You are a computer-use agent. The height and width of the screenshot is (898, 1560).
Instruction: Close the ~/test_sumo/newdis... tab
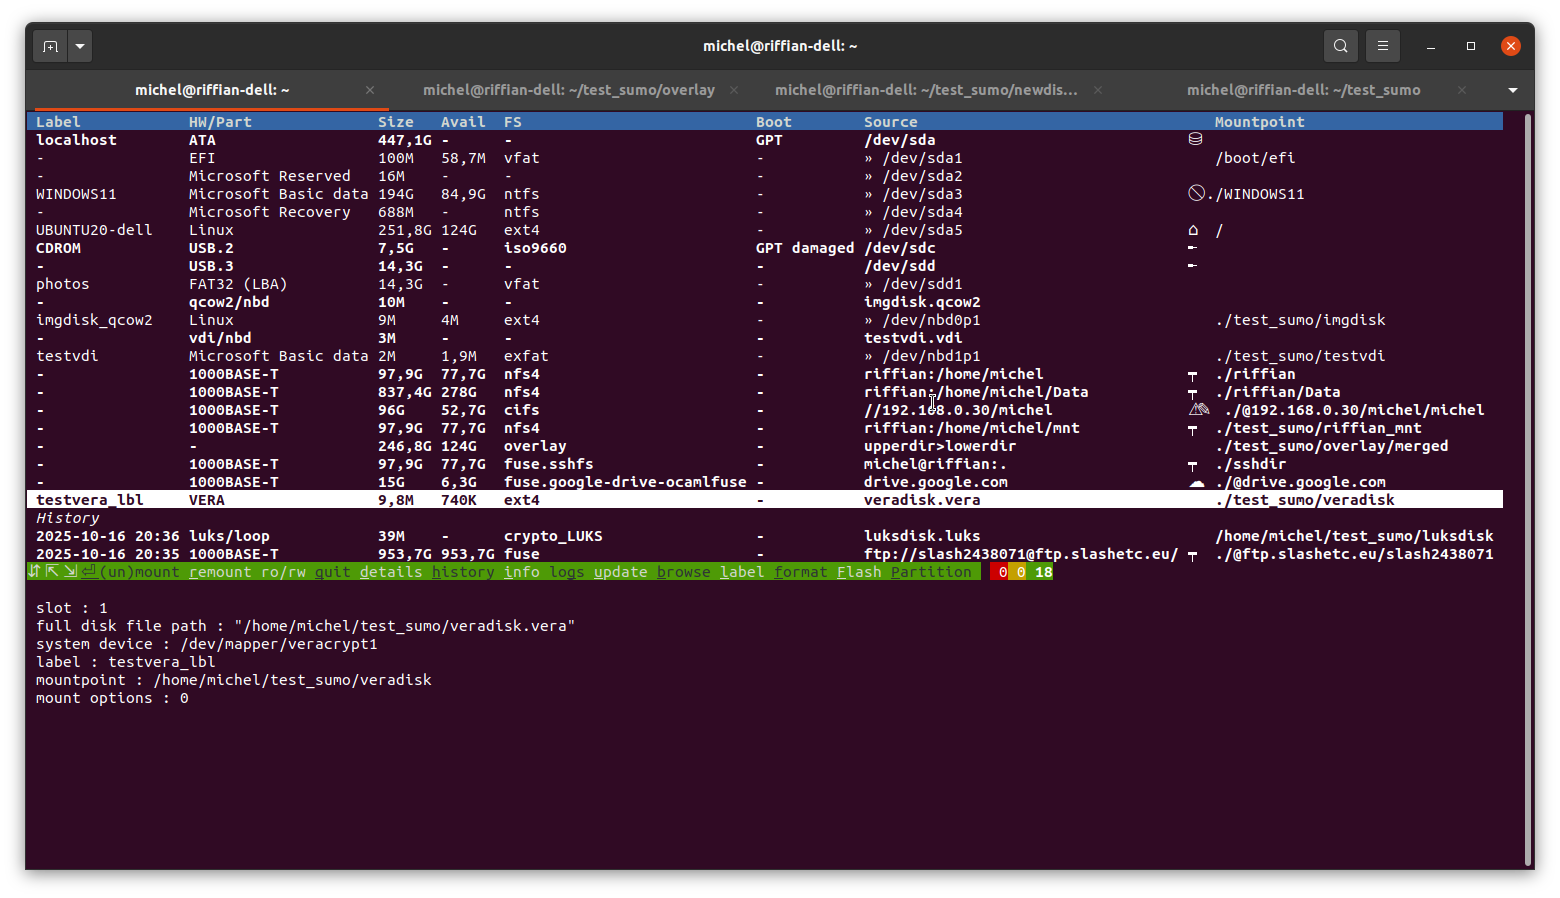(x=1098, y=90)
